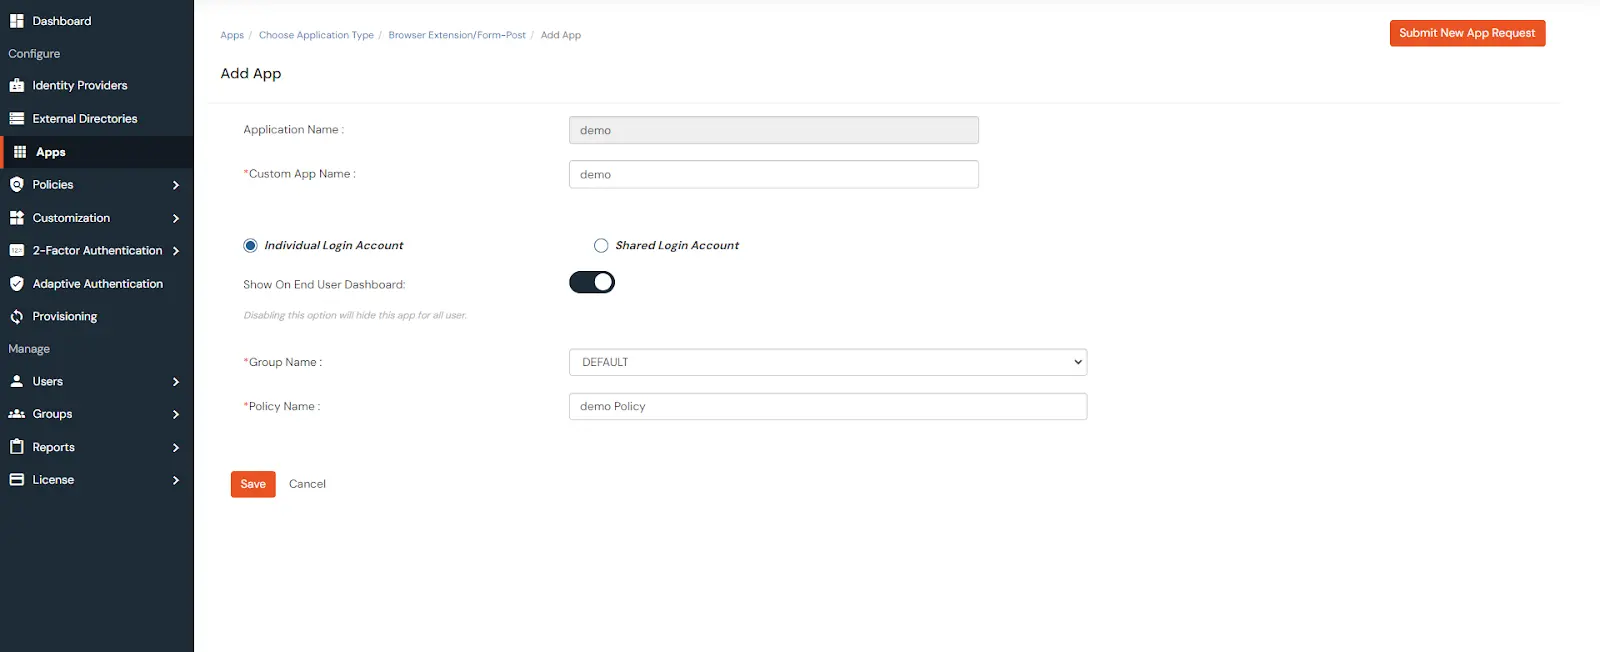Expand the 2-Factor Authentication chevron

176,251
